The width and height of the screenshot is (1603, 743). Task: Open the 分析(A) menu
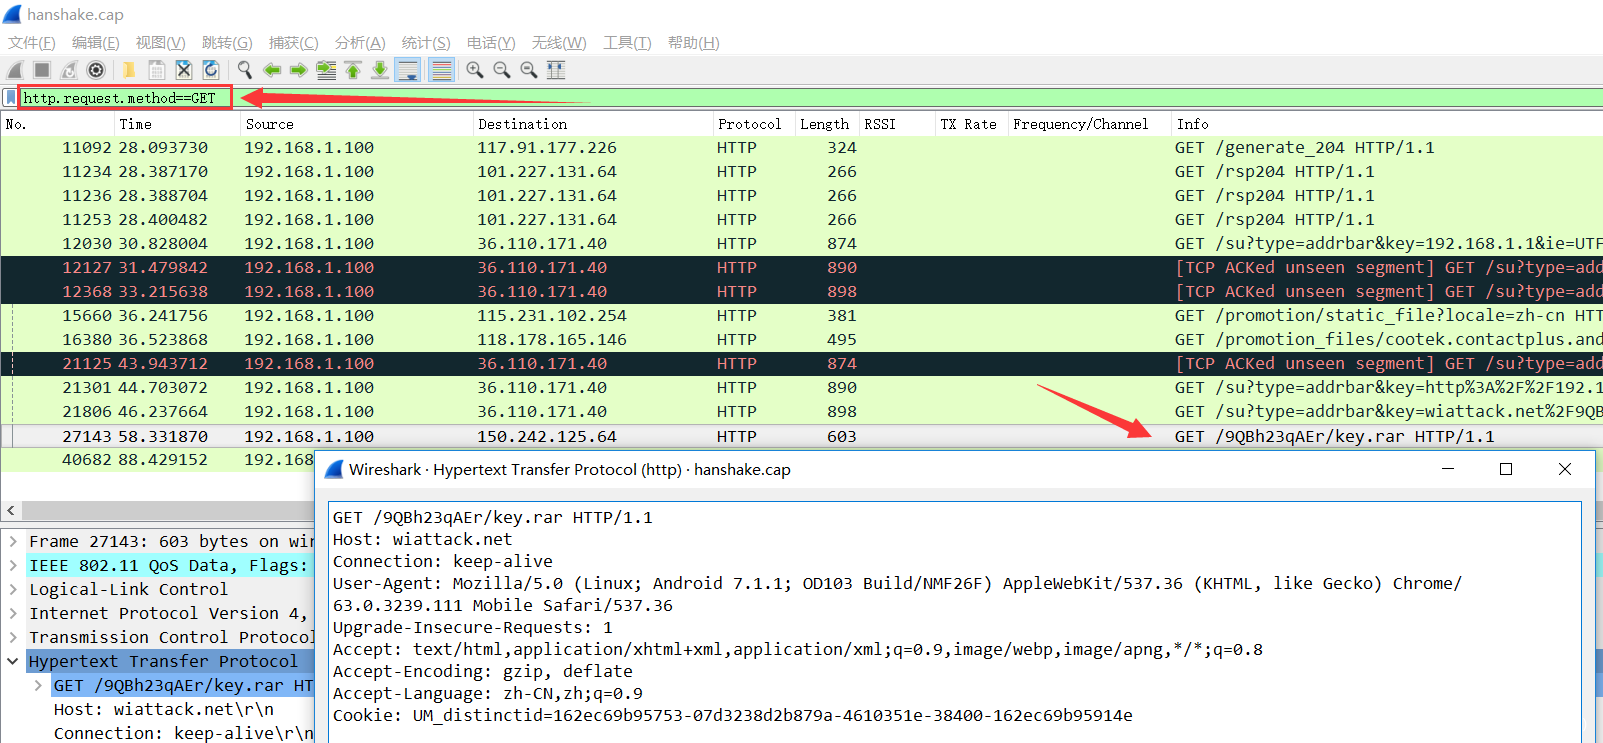click(359, 43)
